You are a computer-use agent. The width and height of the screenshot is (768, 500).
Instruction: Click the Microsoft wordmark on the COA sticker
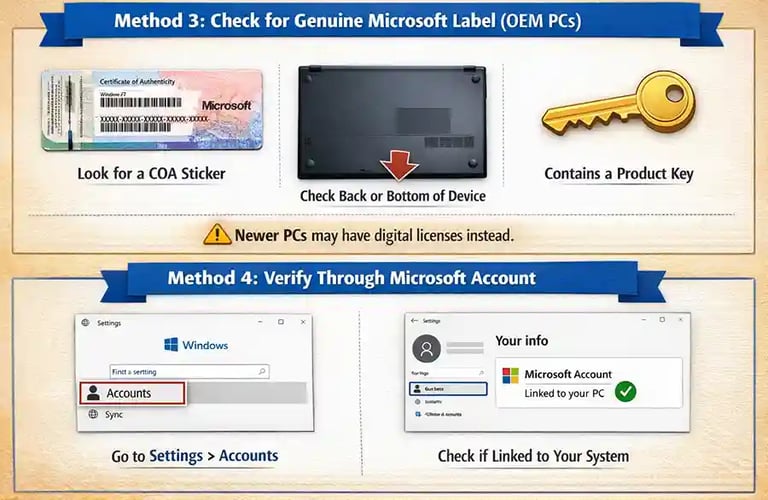226,106
